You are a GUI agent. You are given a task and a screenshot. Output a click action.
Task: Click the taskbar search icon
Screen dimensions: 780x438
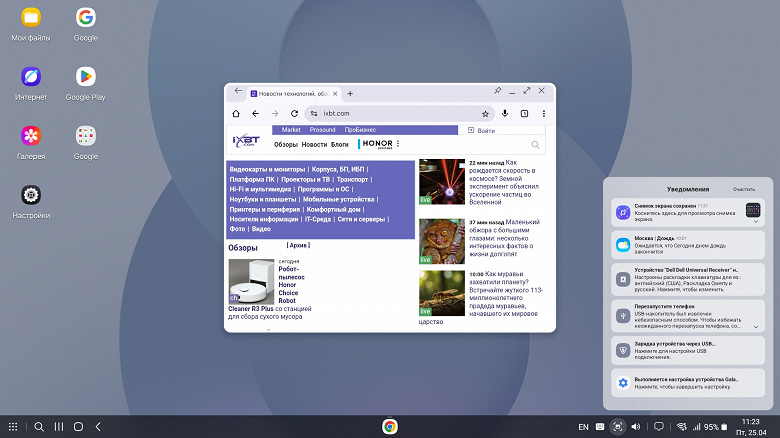pos(39,427)
